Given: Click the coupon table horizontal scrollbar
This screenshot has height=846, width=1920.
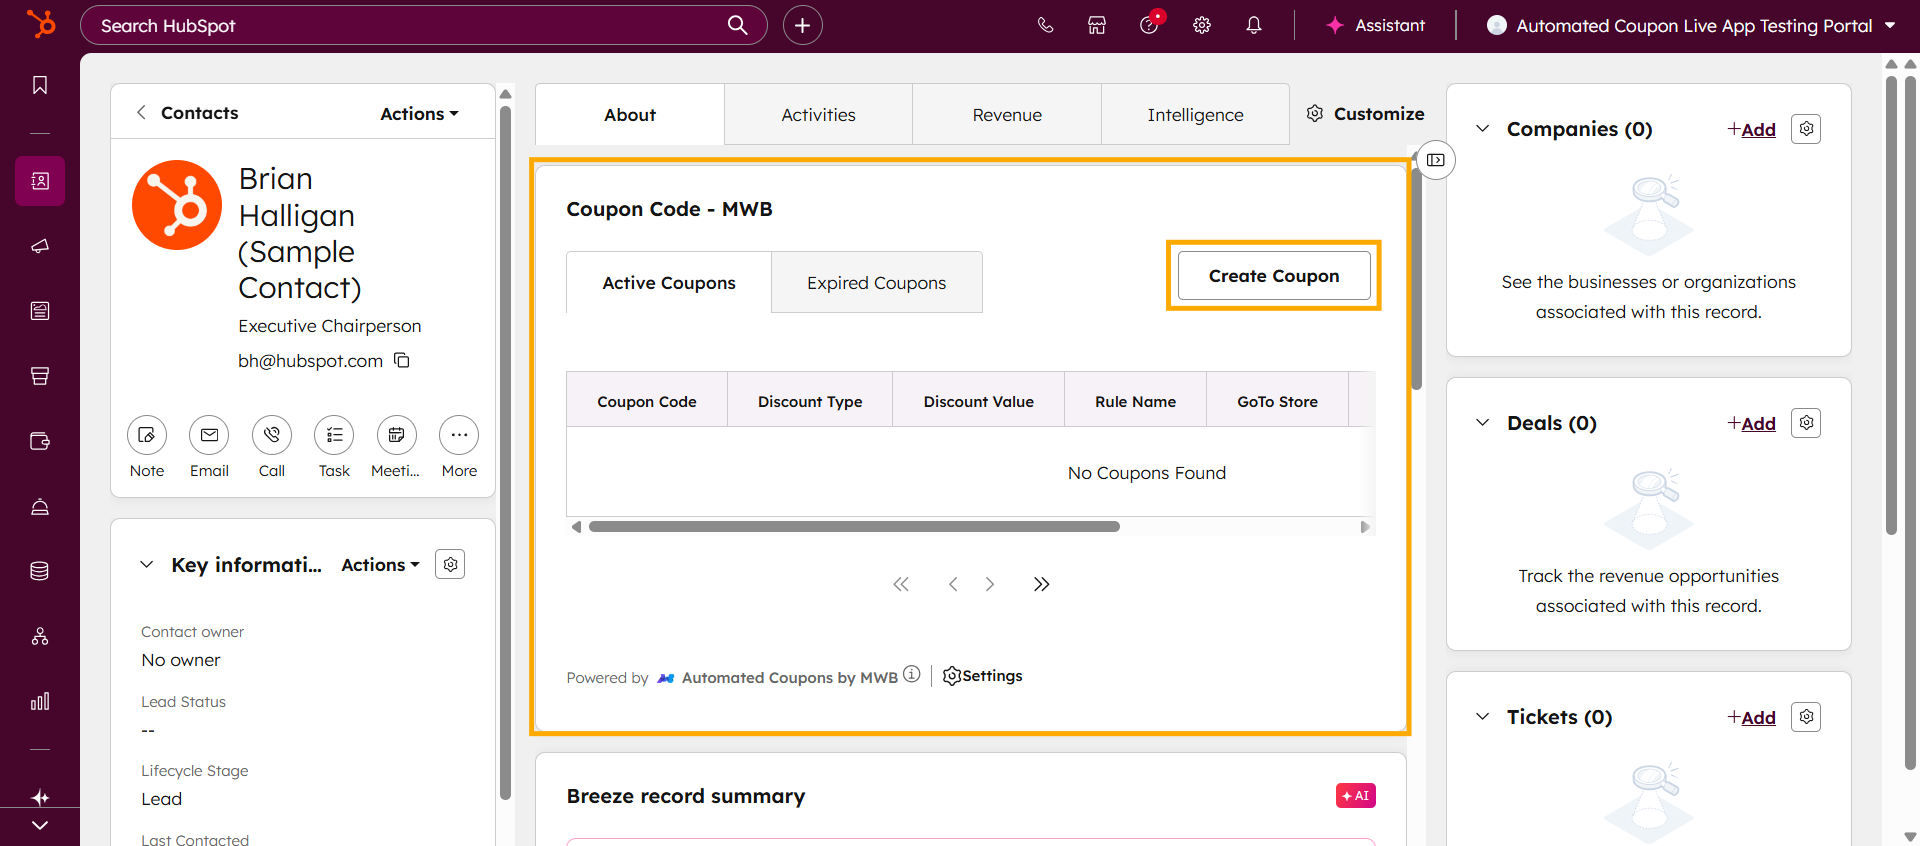Looking at the screenshot, I should coord(853,527).
